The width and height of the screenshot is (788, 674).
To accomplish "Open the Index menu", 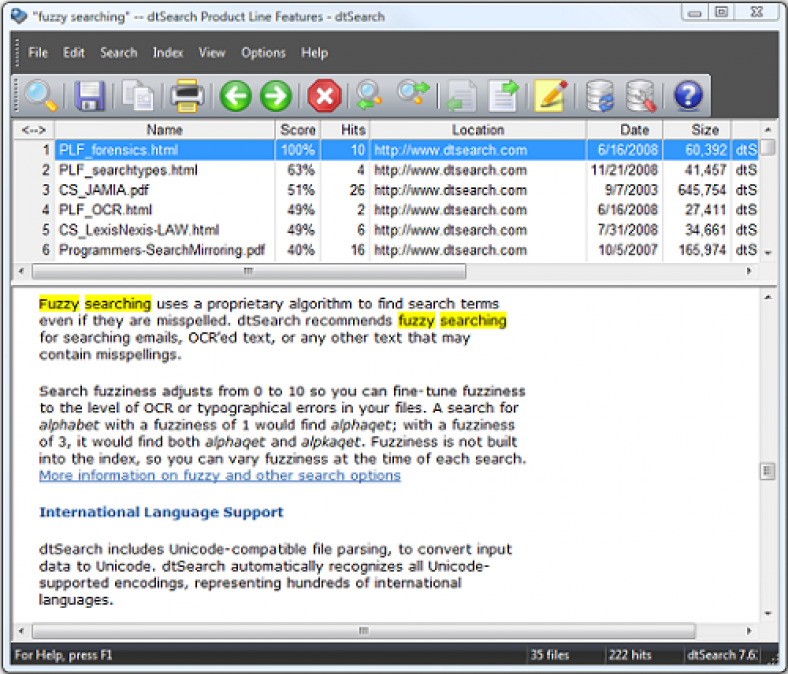I will (x=168, y=53).
